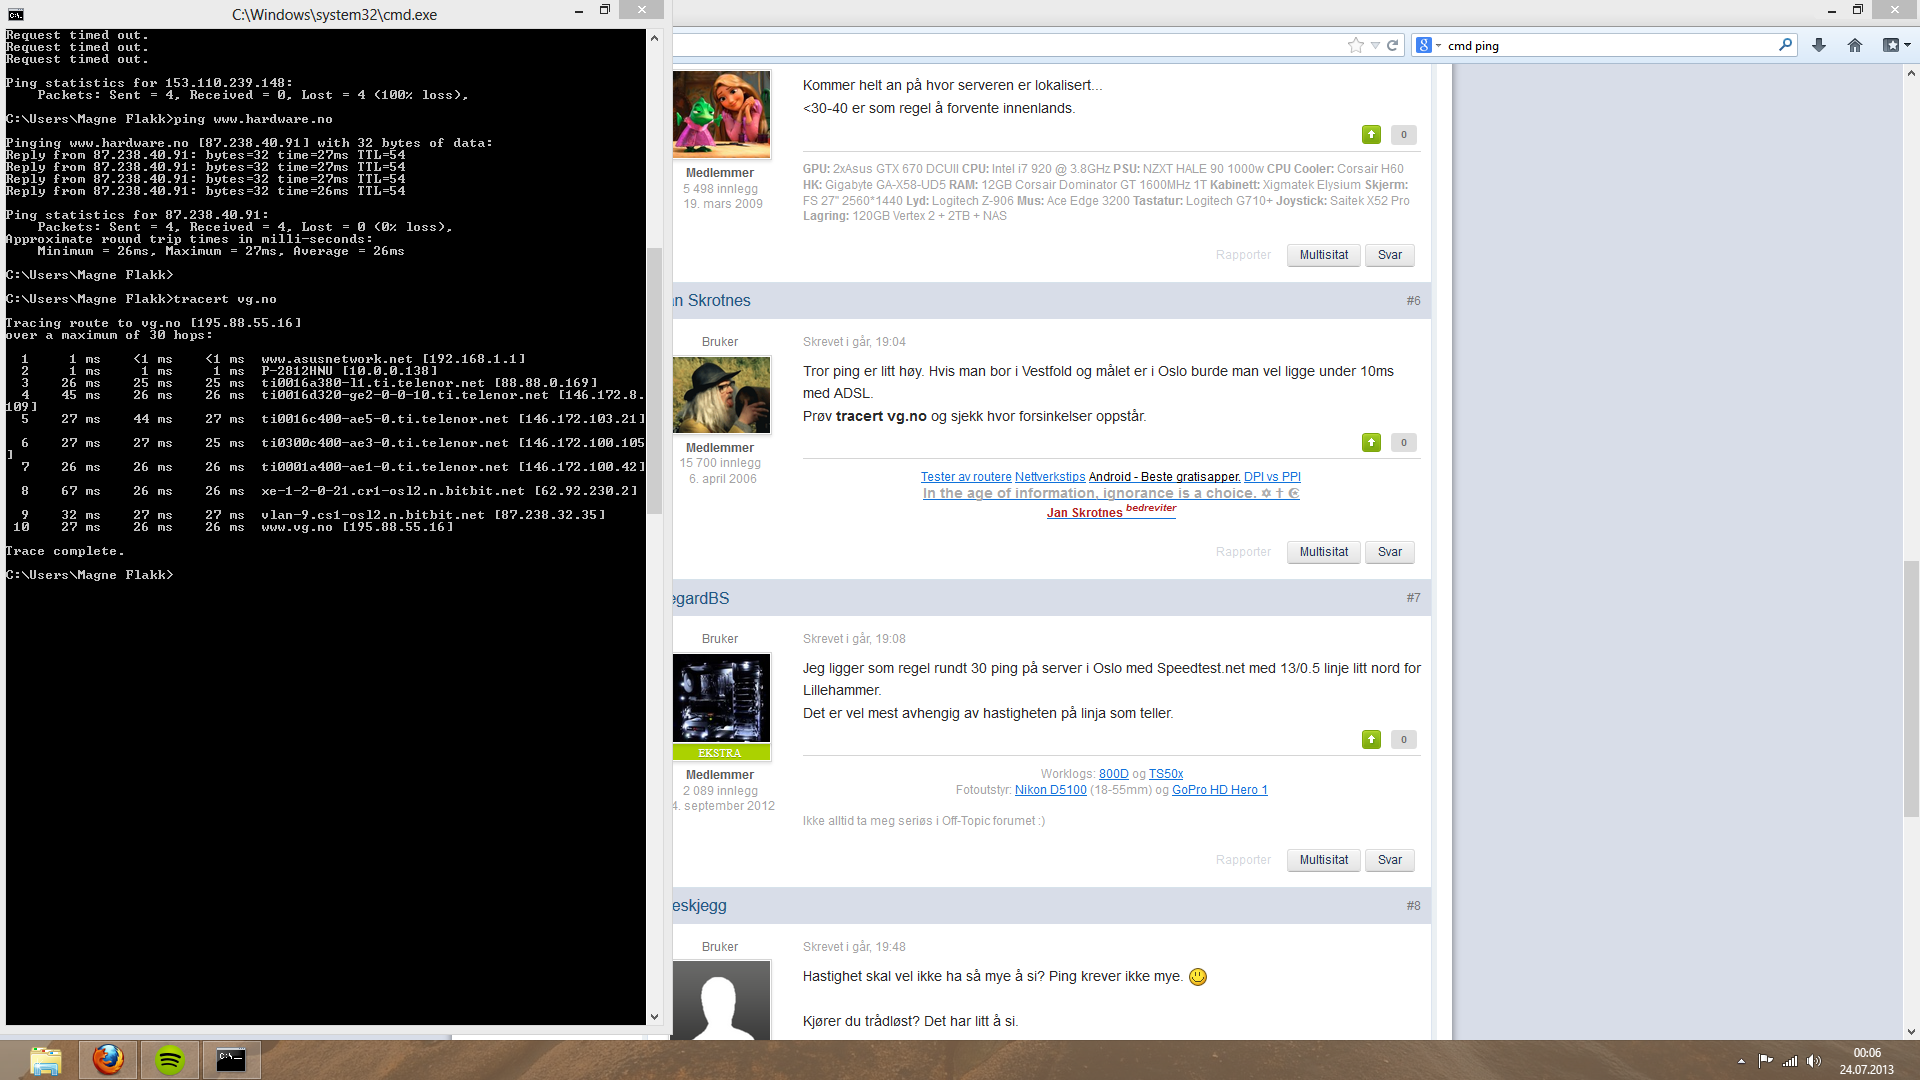The width and height of the screenshot is (1920, 1080).
Task: Open the 800D worklog link
Action: point(1113,774)
